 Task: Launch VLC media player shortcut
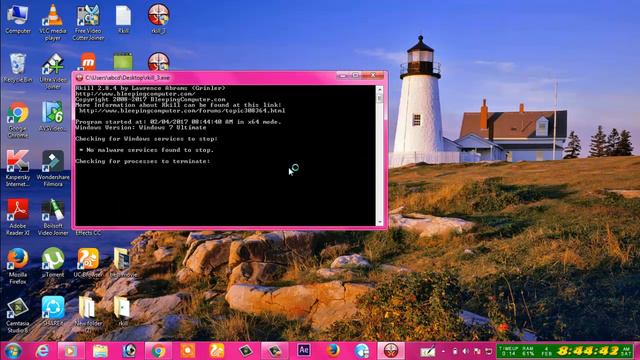coord(53,22)
